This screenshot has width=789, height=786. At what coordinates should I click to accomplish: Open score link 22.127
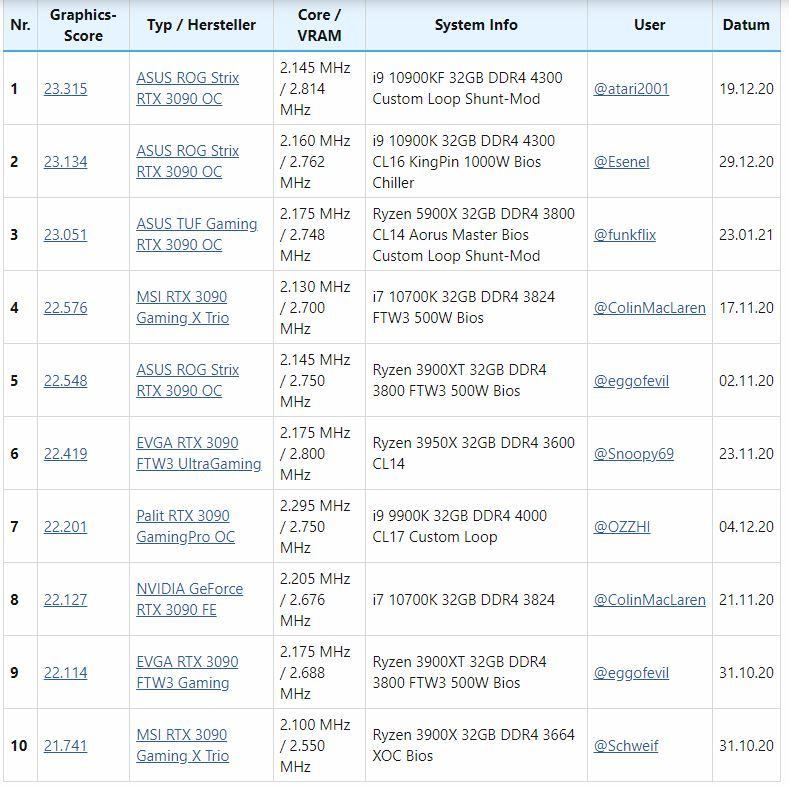[65, 600]
